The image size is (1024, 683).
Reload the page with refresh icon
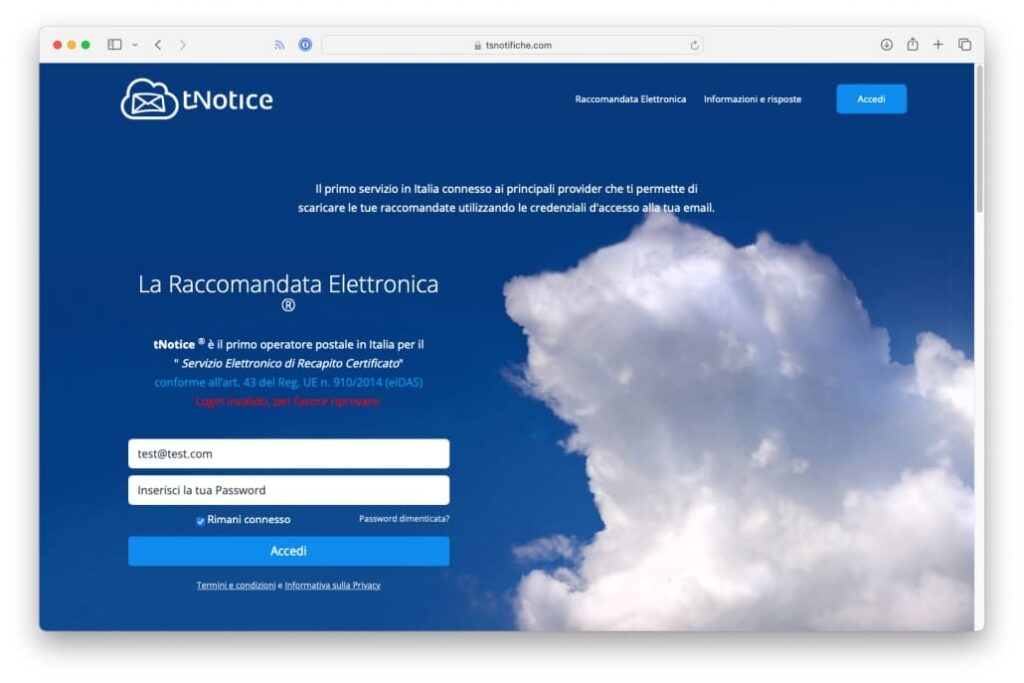(694, 45)
